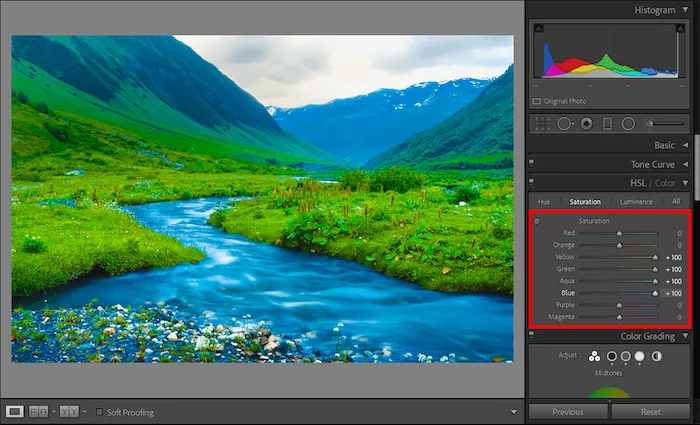Screen dimensions: 700x425
Task: Click the landscape photo preview
Action: point(262,199)
